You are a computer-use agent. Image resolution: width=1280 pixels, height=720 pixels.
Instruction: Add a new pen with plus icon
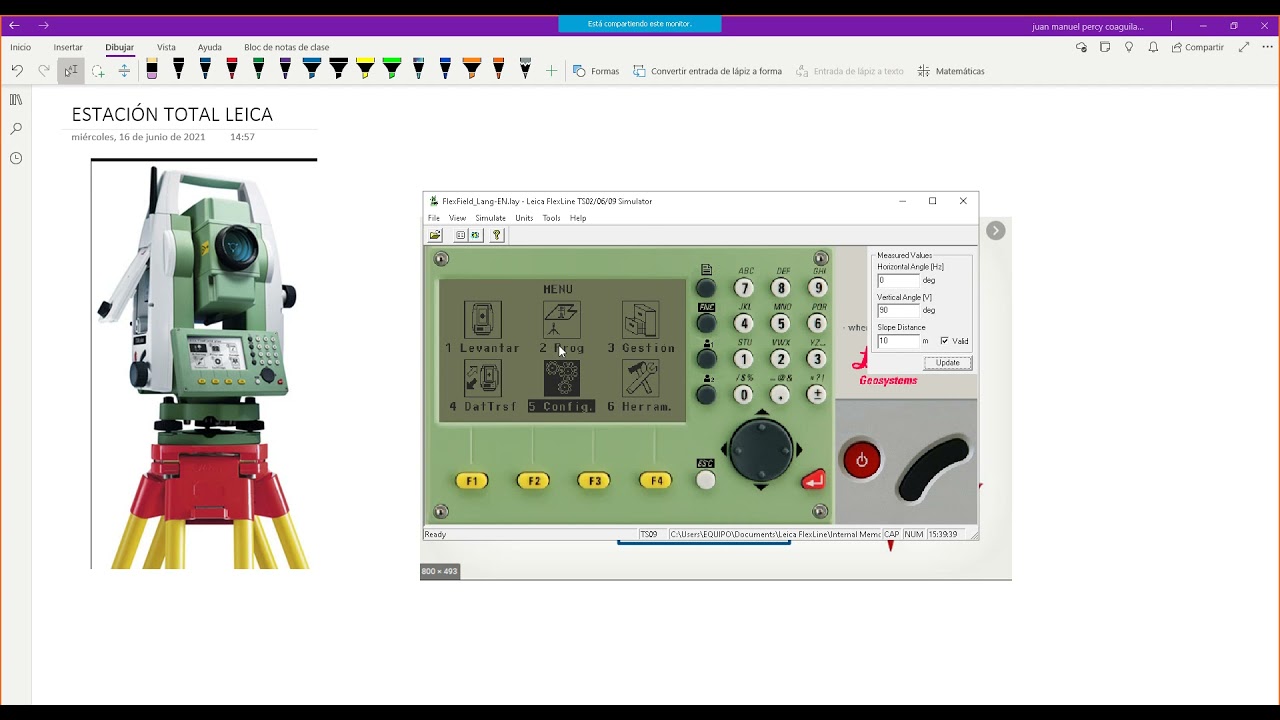[x=551, y=71]
